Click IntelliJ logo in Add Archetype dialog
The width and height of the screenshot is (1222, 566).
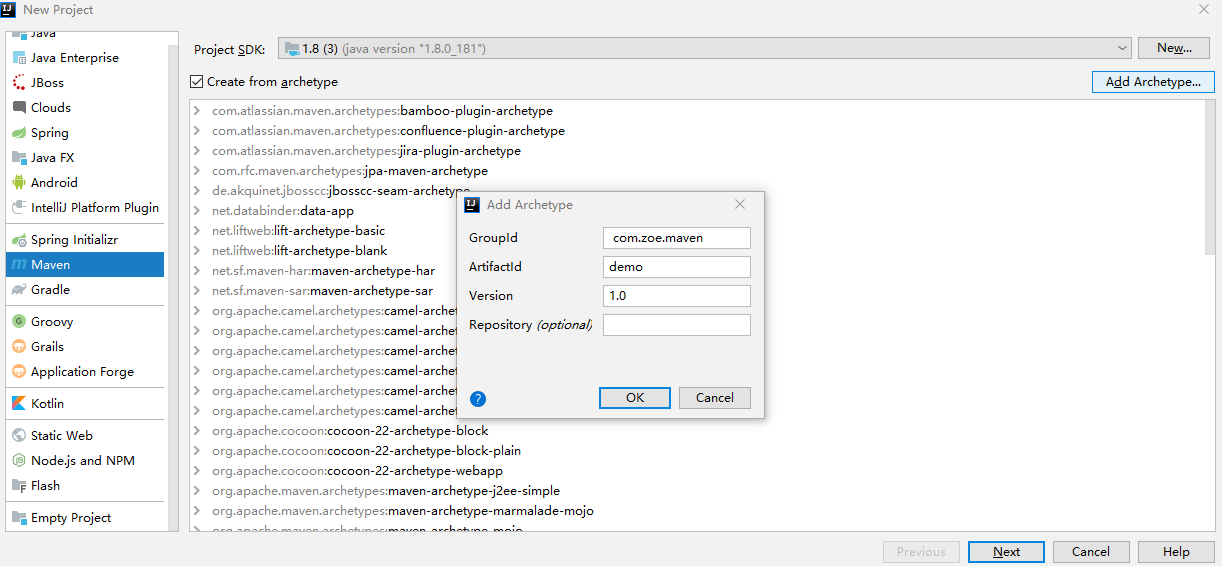[472, 205]
